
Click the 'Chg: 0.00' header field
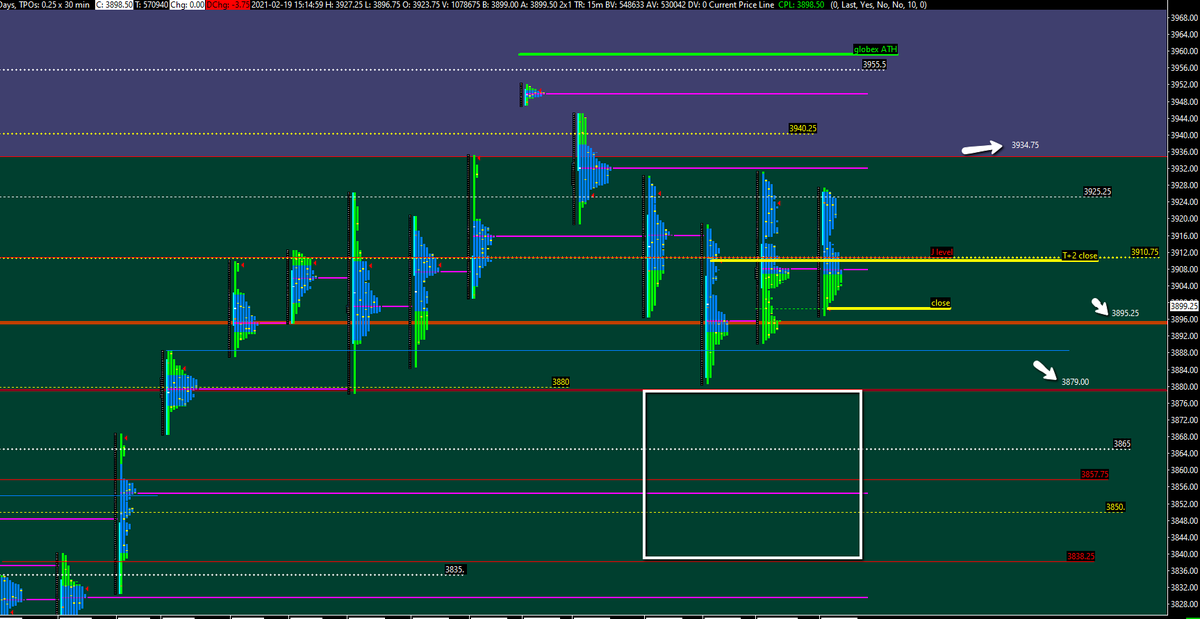point(187,5)
